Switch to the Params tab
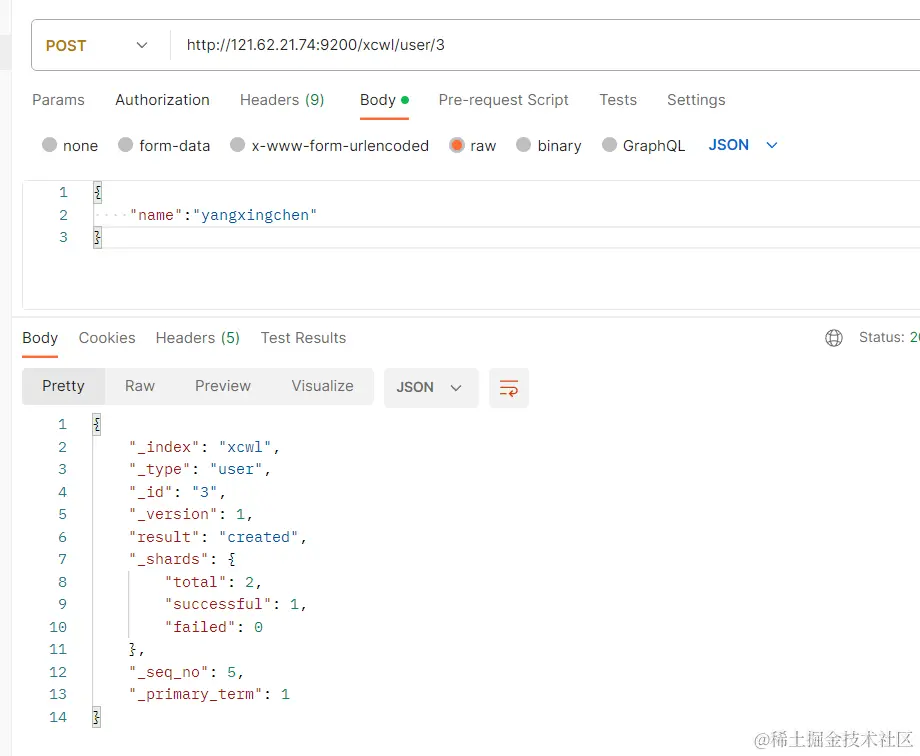Image resolution: width=920 pixels, height=756 pixels. click(x=58, y=100)
